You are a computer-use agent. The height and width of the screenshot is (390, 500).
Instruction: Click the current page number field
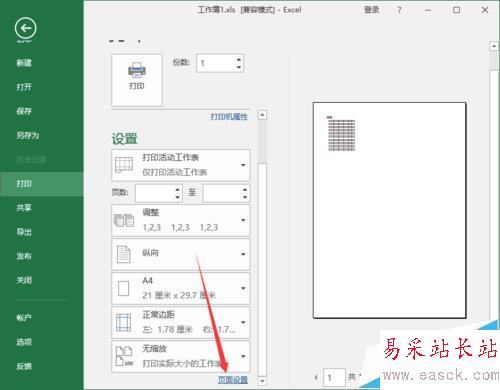pos(334,378)
